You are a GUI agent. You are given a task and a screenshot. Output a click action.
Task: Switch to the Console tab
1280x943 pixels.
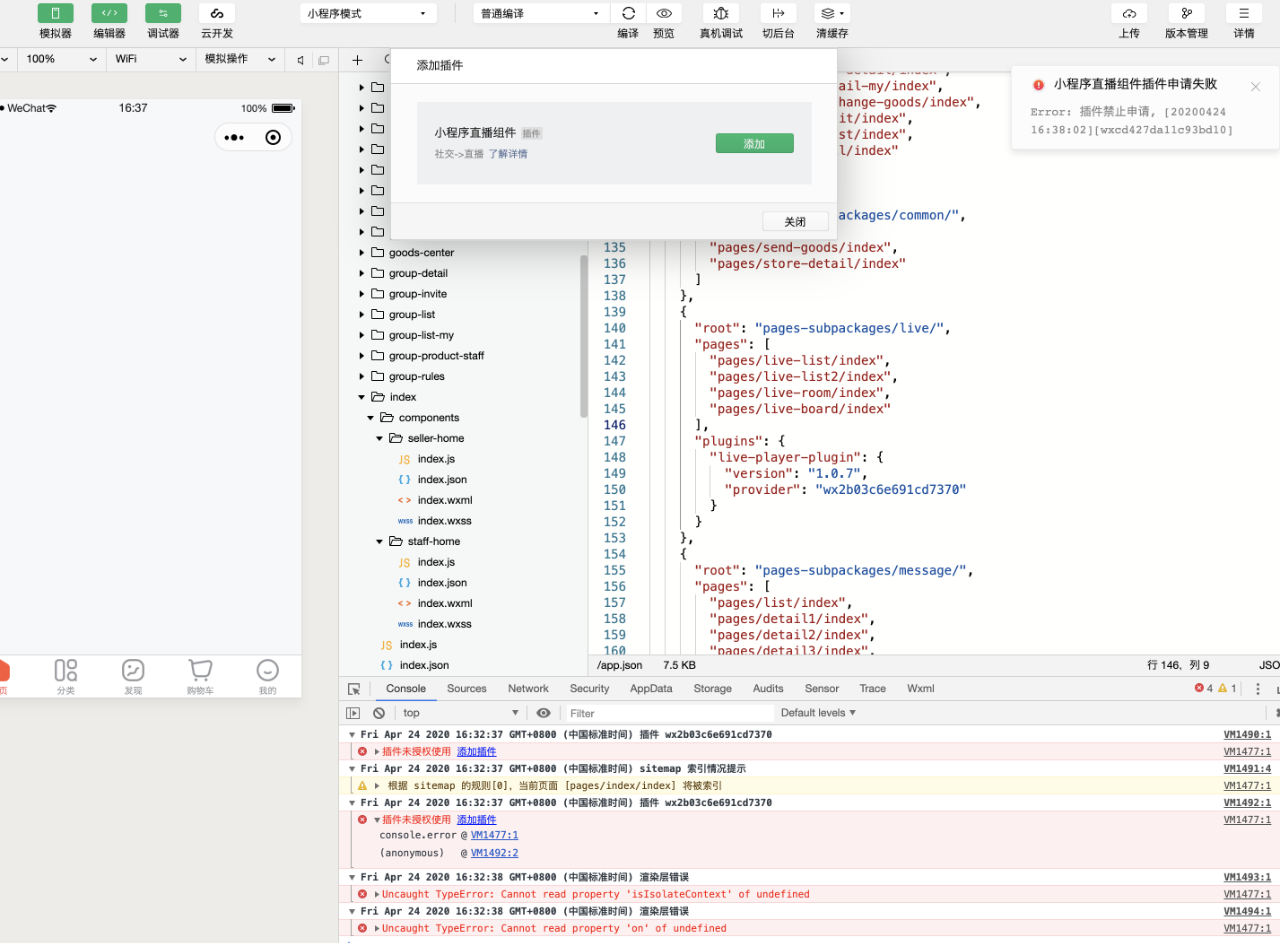pos(406,689)
